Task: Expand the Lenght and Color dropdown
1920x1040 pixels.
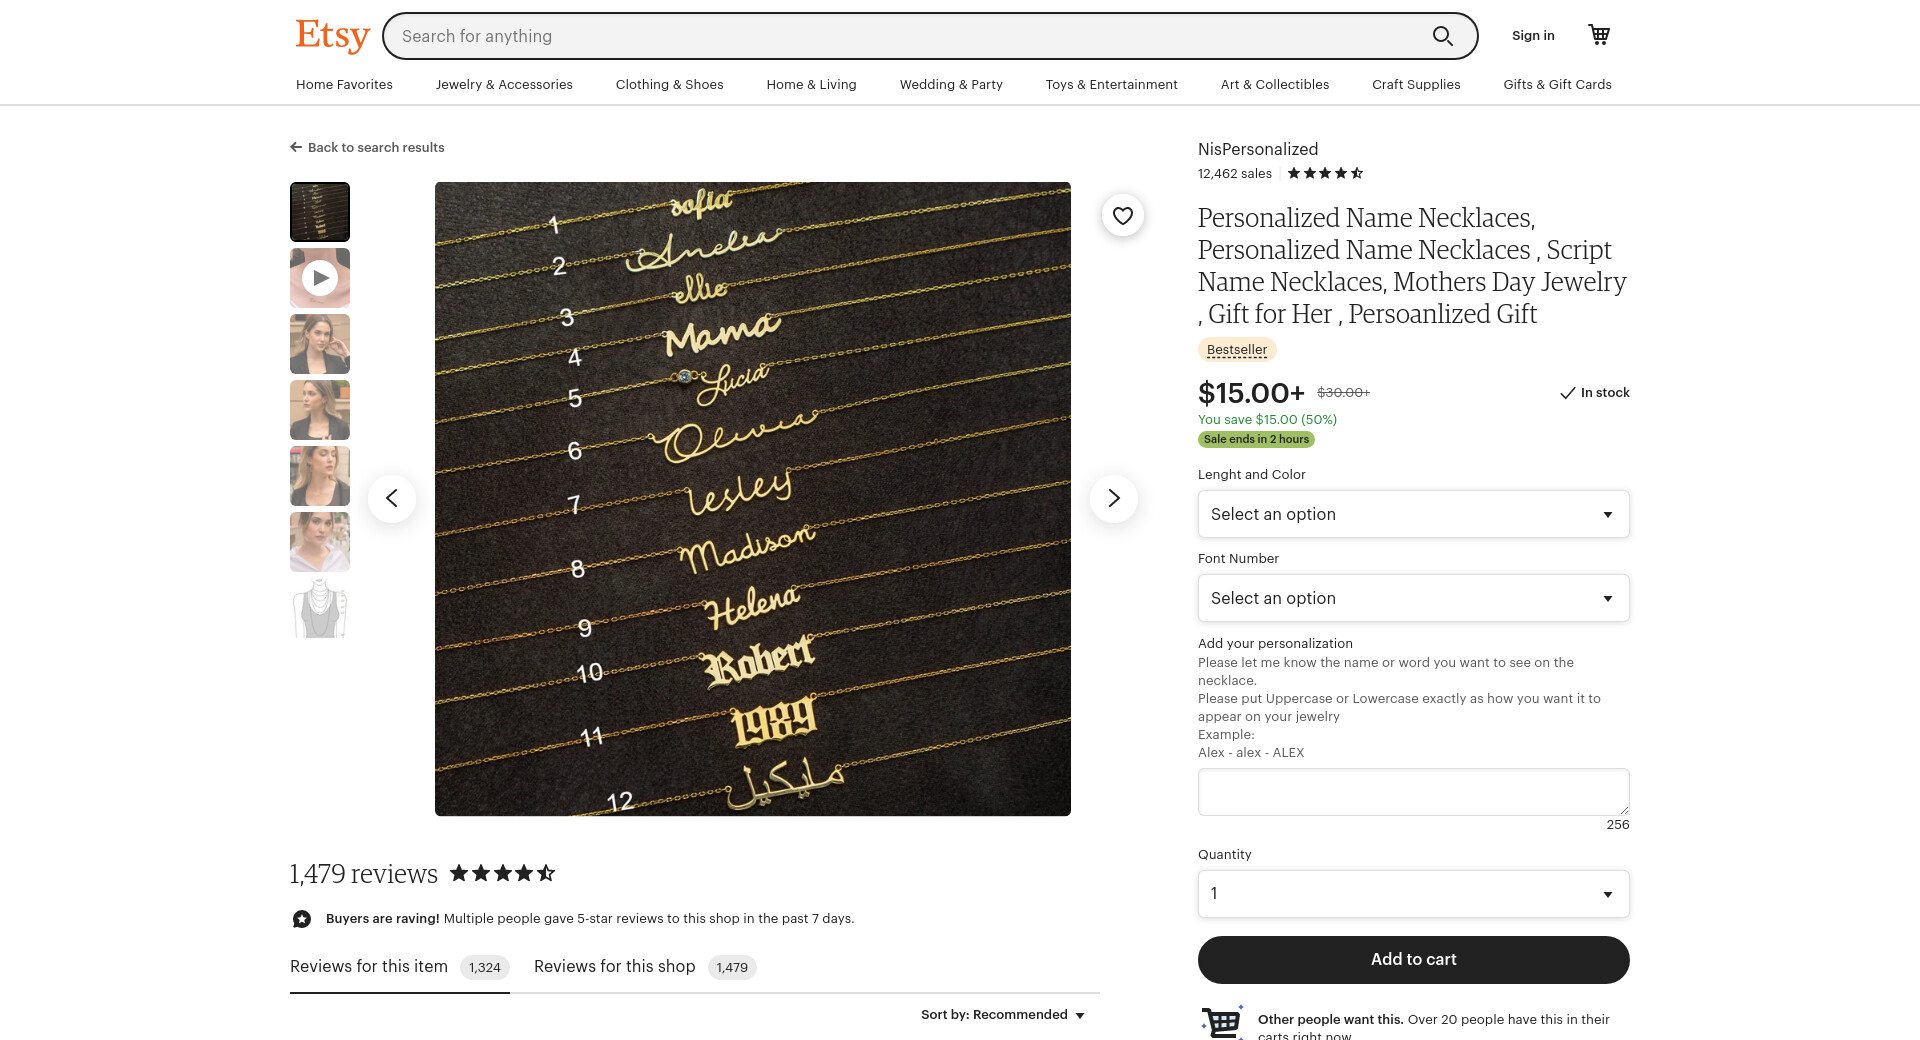Action: [1413, 514]
